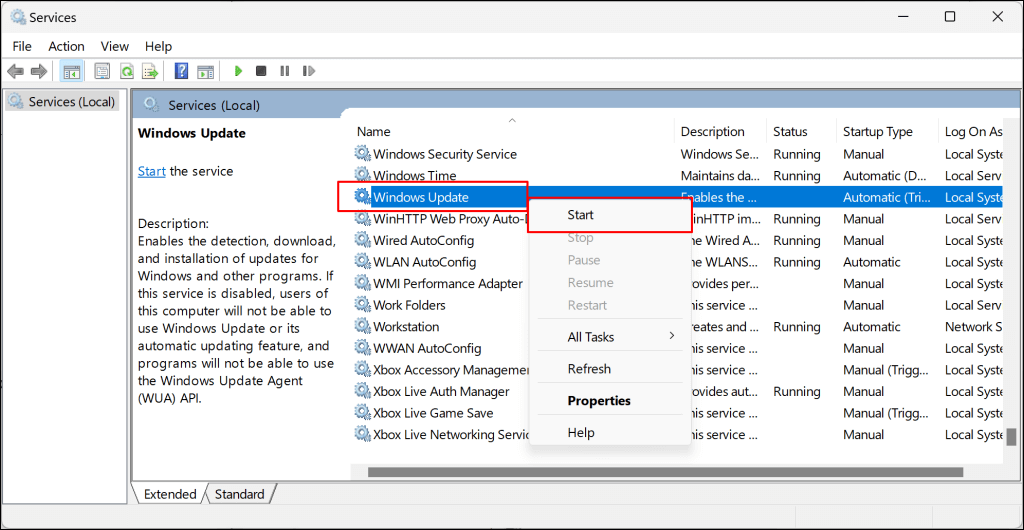Choose Properties in the context menu
Screen dimensions: 1024x530
coord(599,401)
